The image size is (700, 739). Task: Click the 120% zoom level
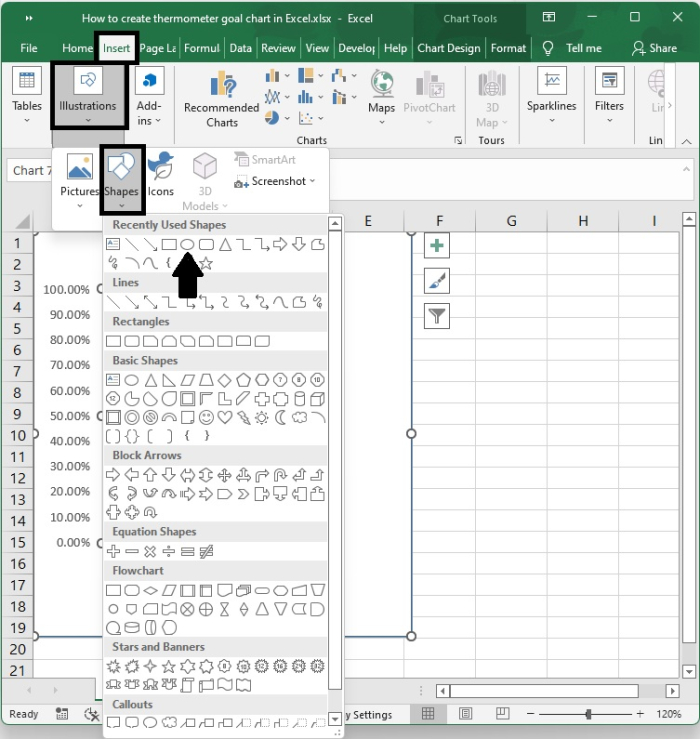pos(668,714)
